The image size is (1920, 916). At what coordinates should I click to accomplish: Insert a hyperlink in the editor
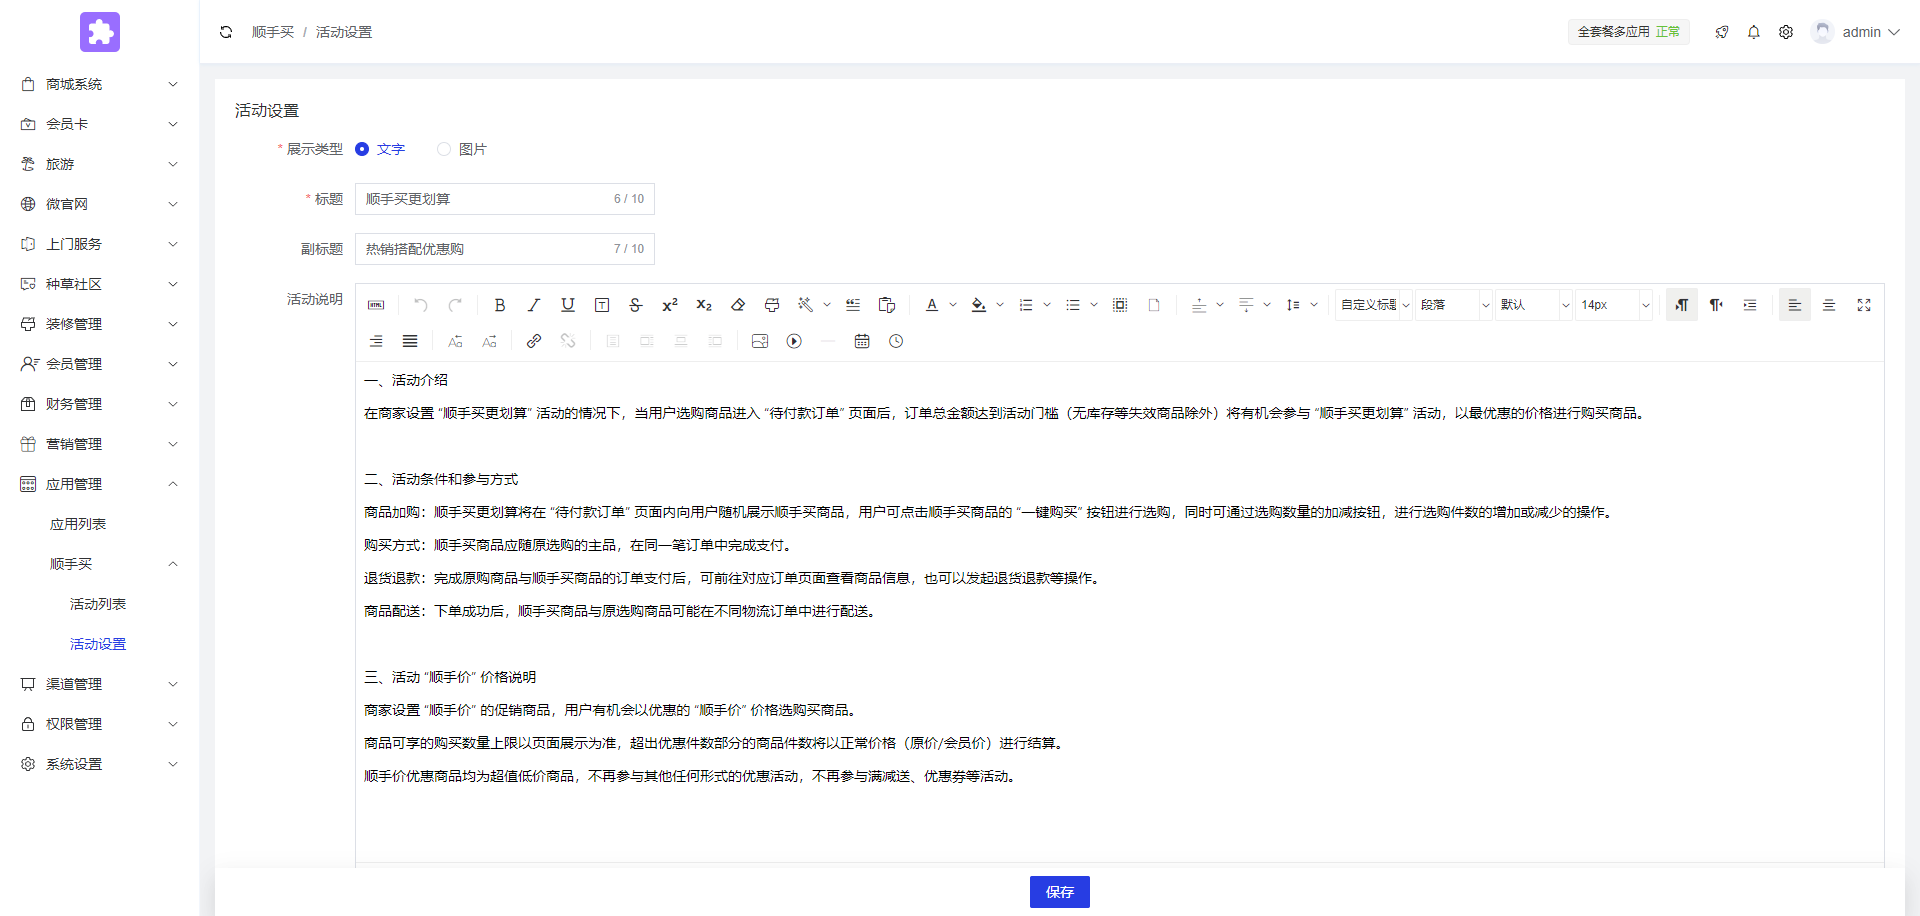click(533, 341)
